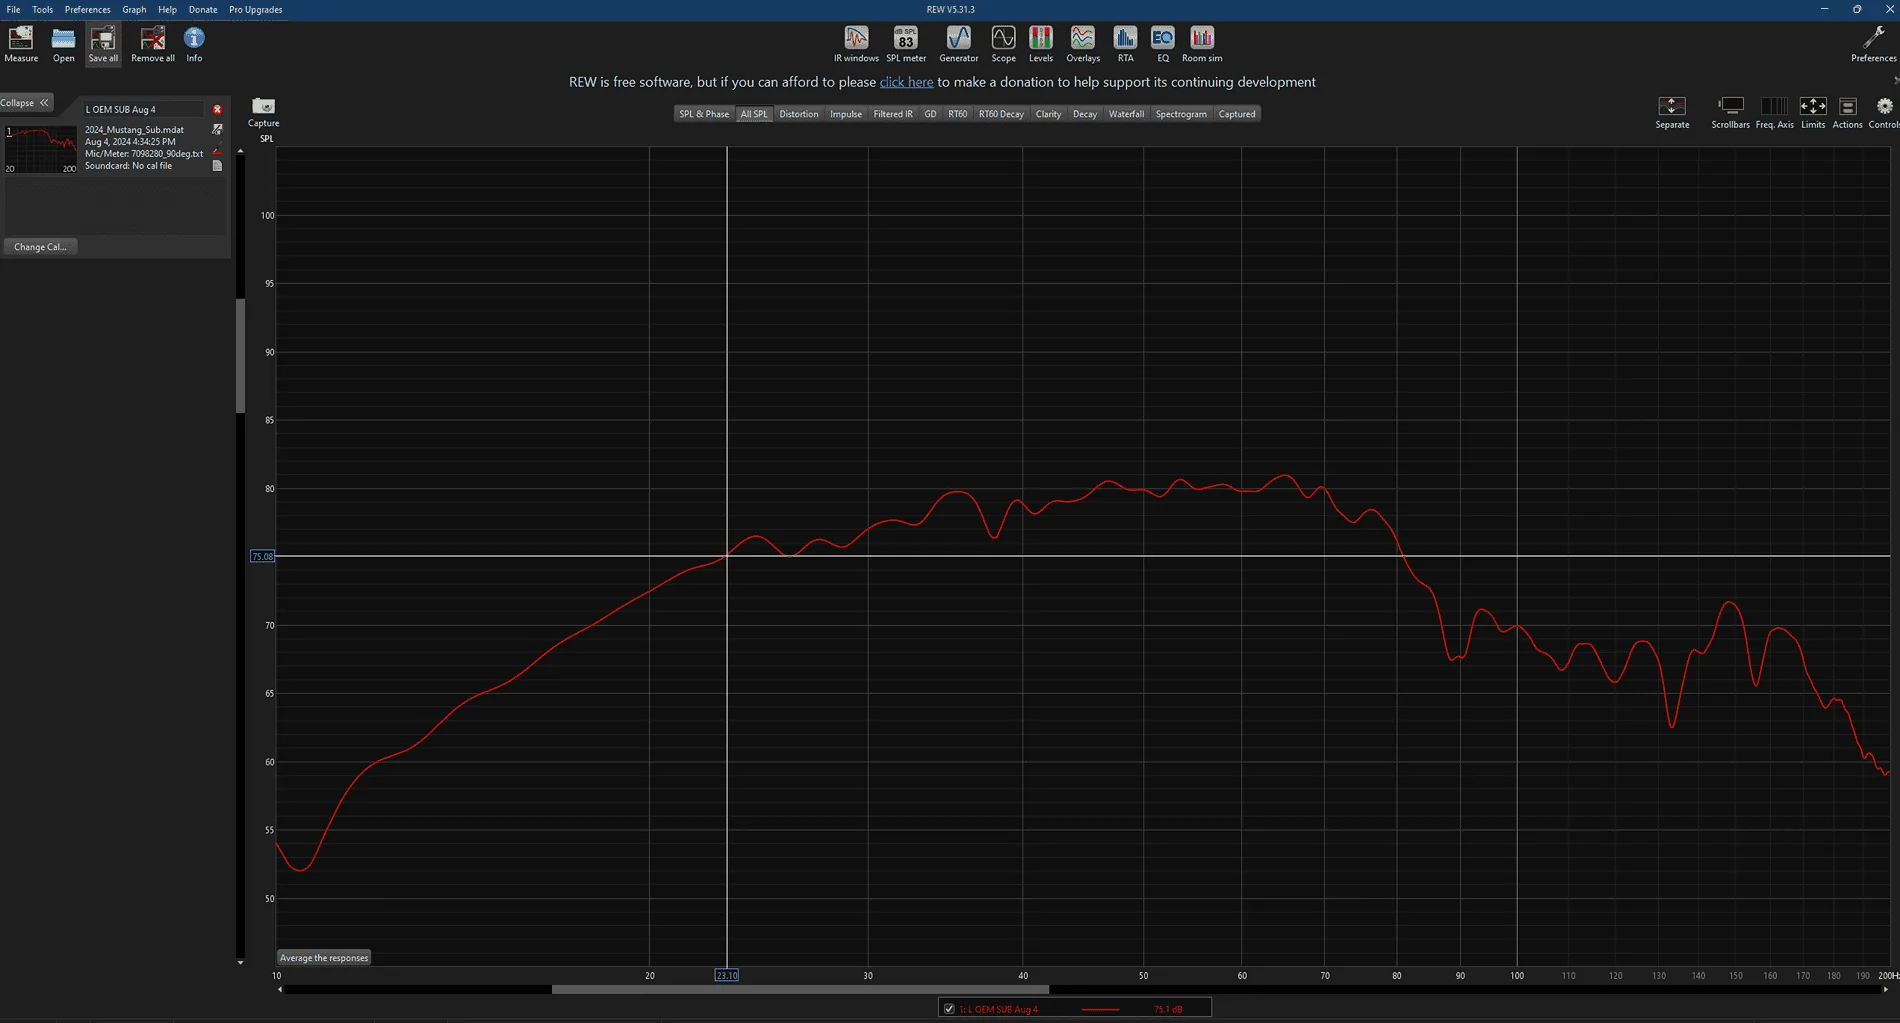Switch to the Distortion tab
Viewport: 1900px width, 1023px height.
coord(798,114)
